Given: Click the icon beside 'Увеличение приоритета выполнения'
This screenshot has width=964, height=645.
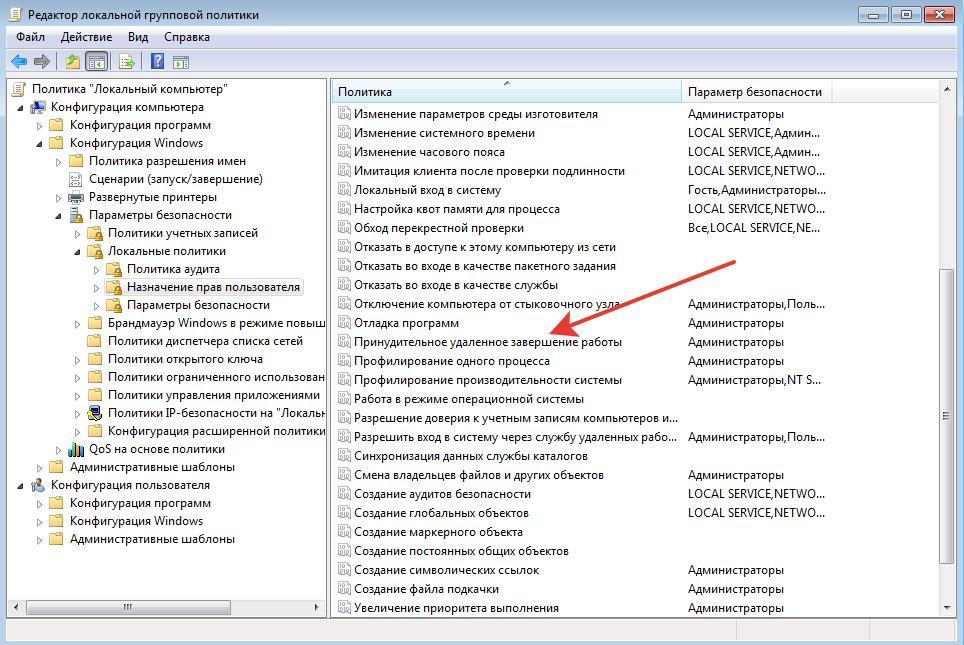Looking at the screenshot, I should [344, 608].
